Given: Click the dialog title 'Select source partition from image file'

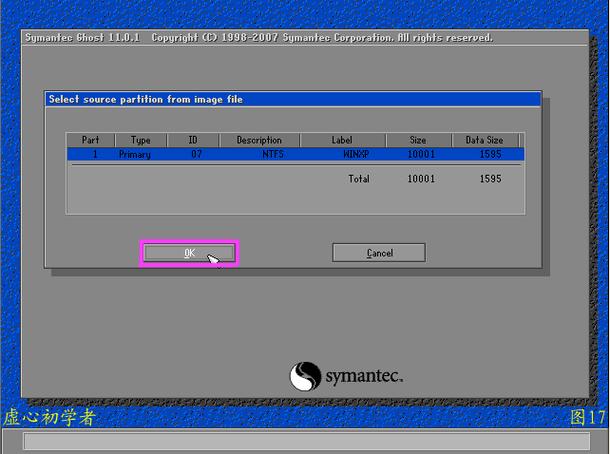Looking at the screenshot, I should (146, 100).
